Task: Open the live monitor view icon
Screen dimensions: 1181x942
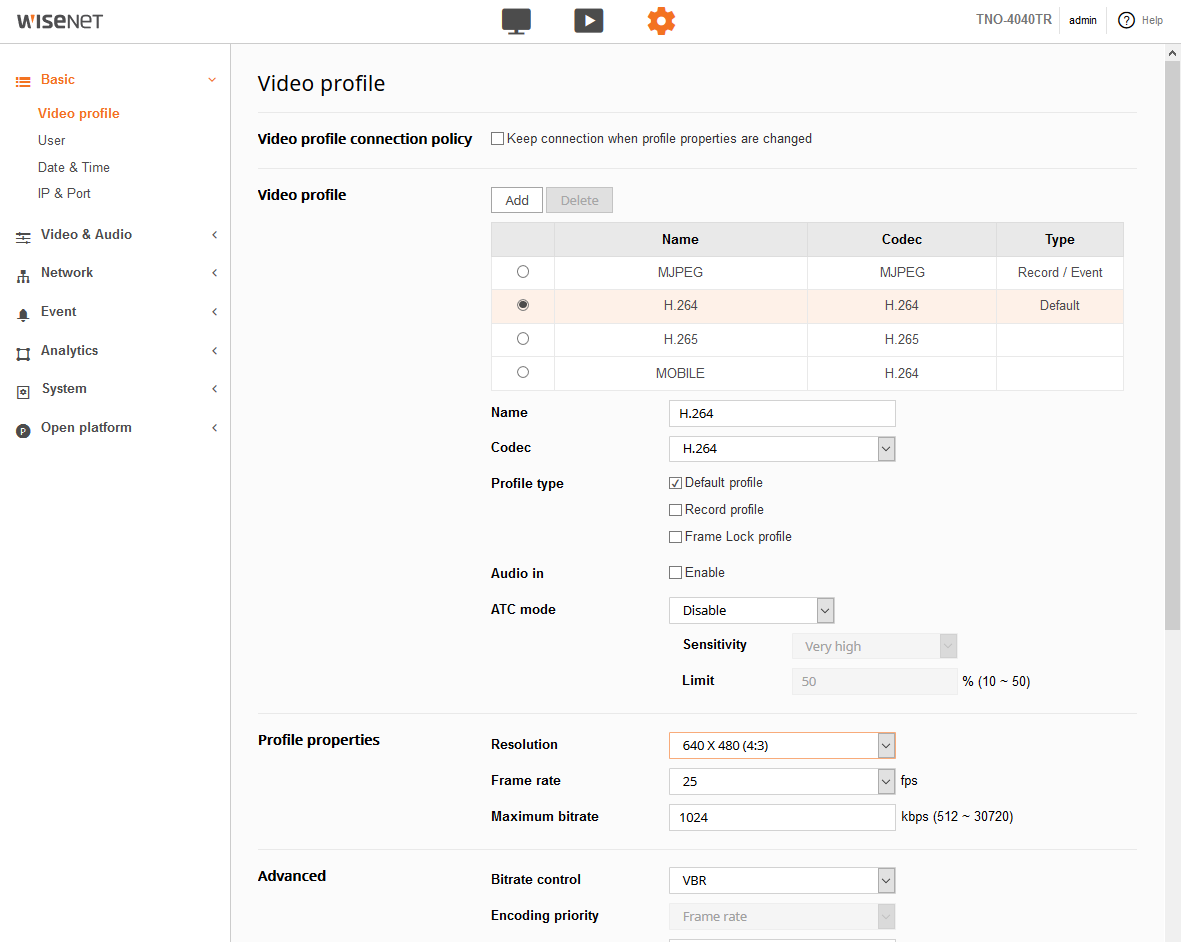Action: tap(516, 21)
